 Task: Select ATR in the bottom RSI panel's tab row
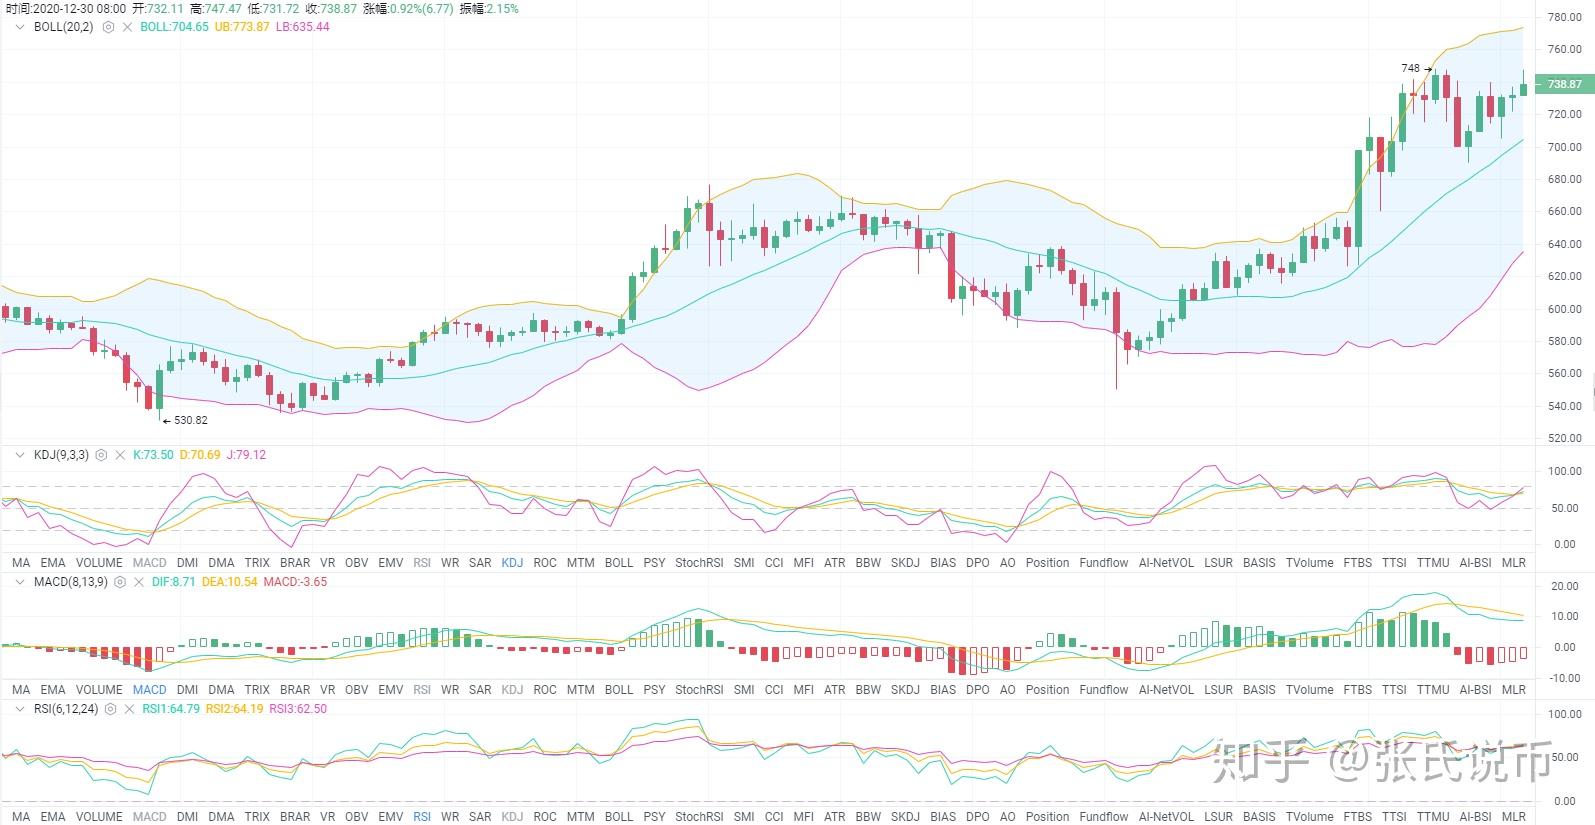point(835,817)
